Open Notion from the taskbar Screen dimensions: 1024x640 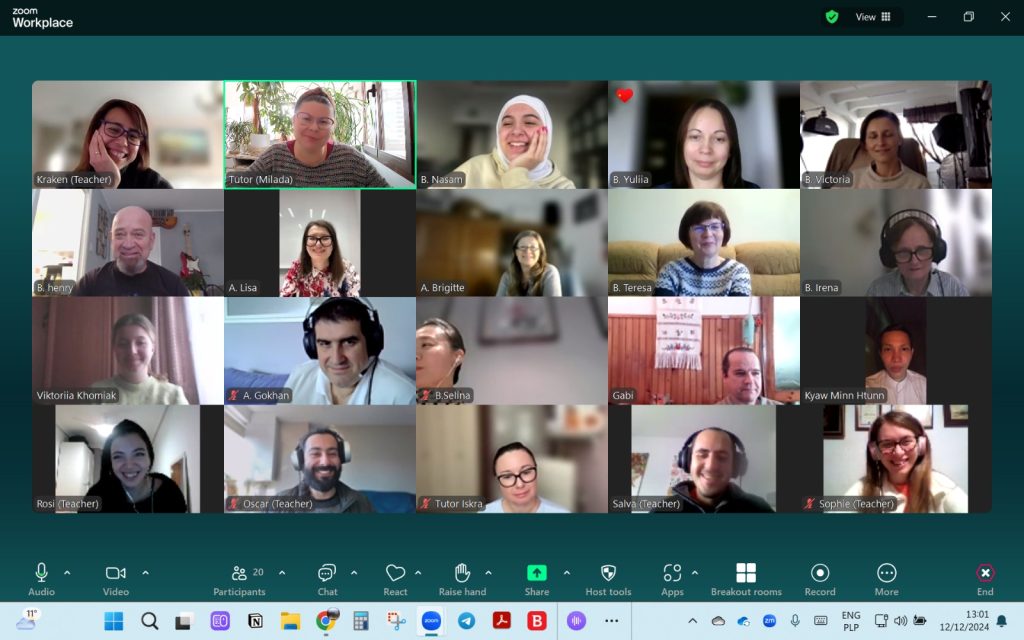pos(255,621)
